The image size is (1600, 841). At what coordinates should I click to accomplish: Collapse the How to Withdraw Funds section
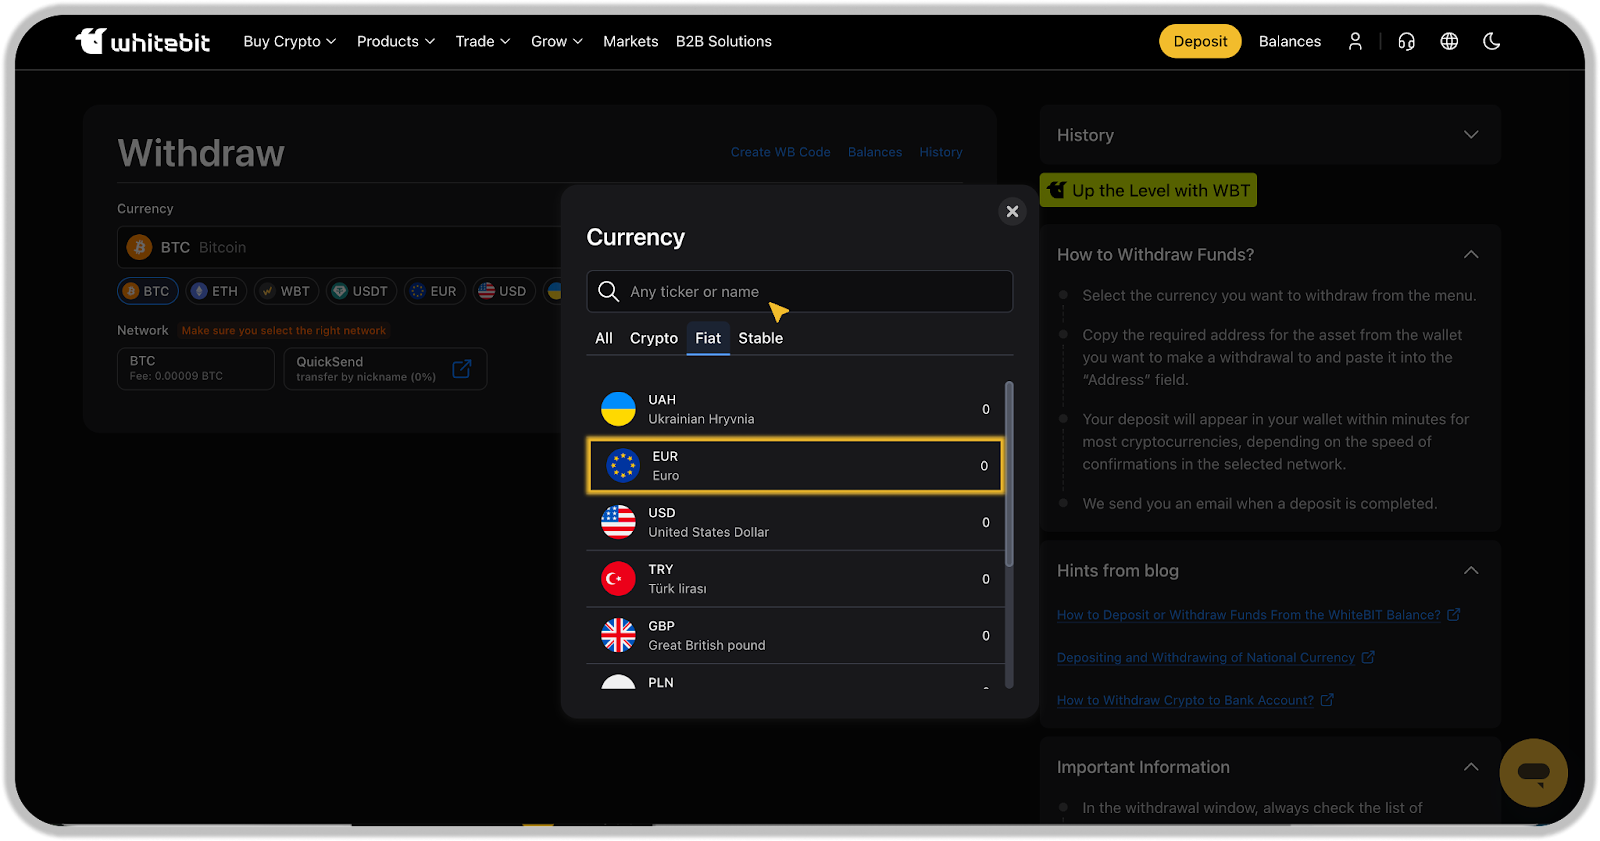pyautogui.click(x=1470, y=255)
